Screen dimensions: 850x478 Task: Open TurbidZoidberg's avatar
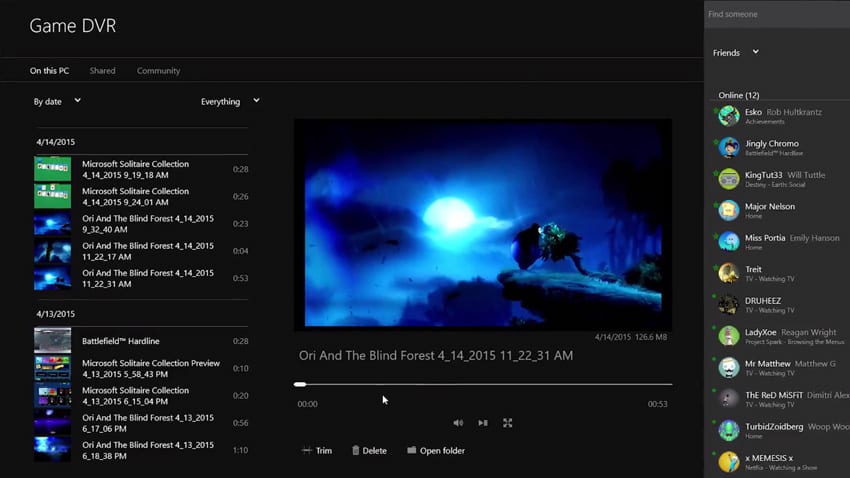[729, 430]
